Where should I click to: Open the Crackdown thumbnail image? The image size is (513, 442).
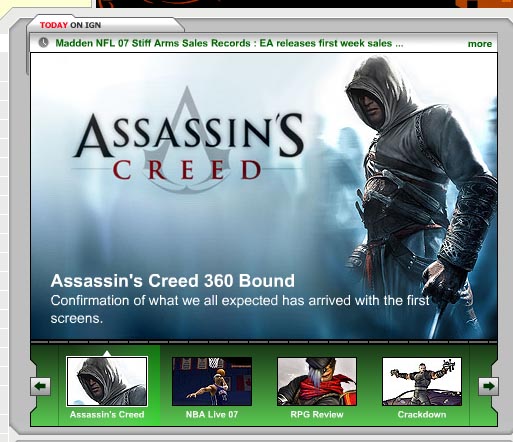click(x=422, y=381)
